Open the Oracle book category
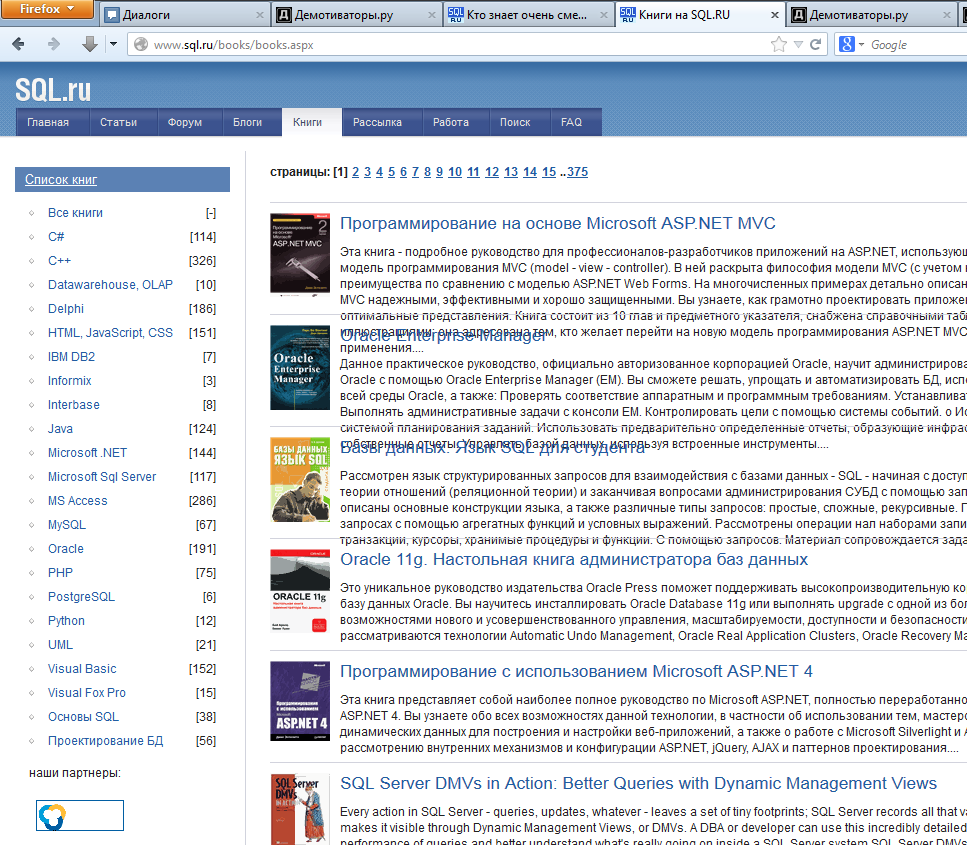Image resolution: width=967 pixels, height=845 pixels. coord(66,549)
